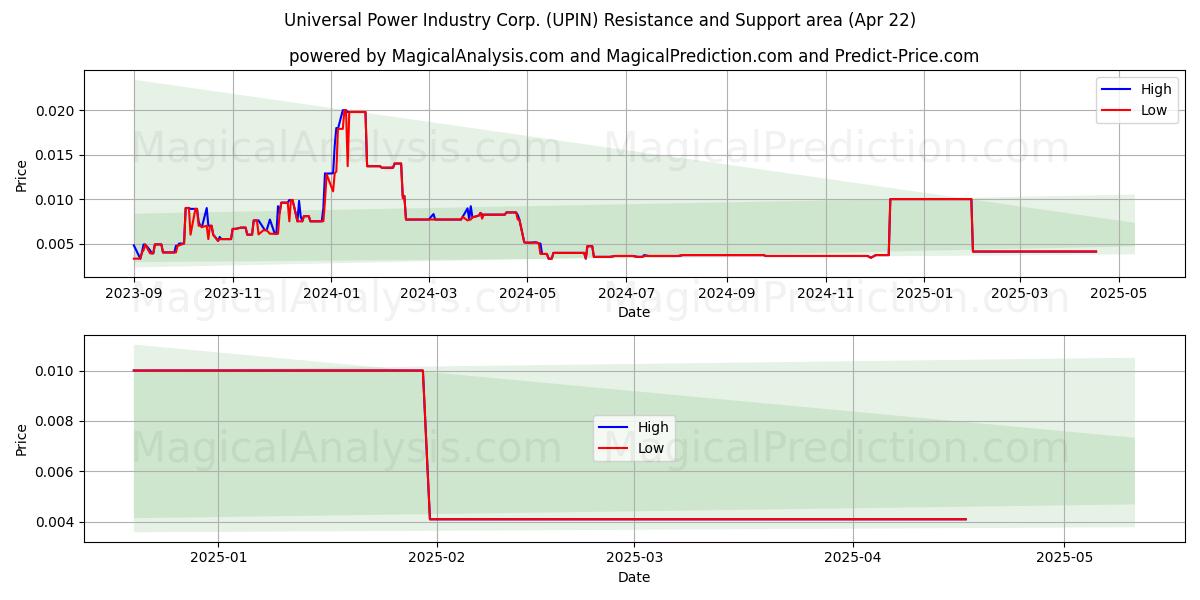
Task: Click the '0.008' price tick in bottom chart
Action: pyautogui.click(x=57, y=422)
